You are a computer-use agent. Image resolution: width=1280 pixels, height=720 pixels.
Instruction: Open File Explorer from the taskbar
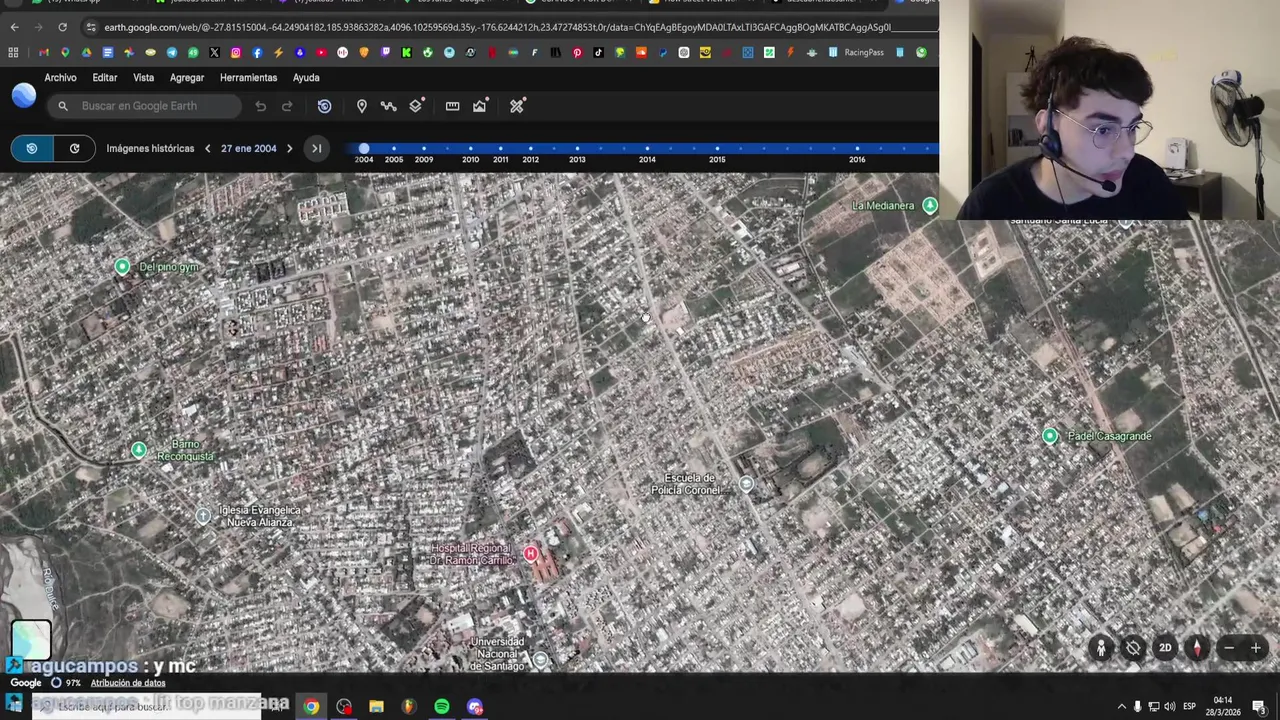click(376, 707)
